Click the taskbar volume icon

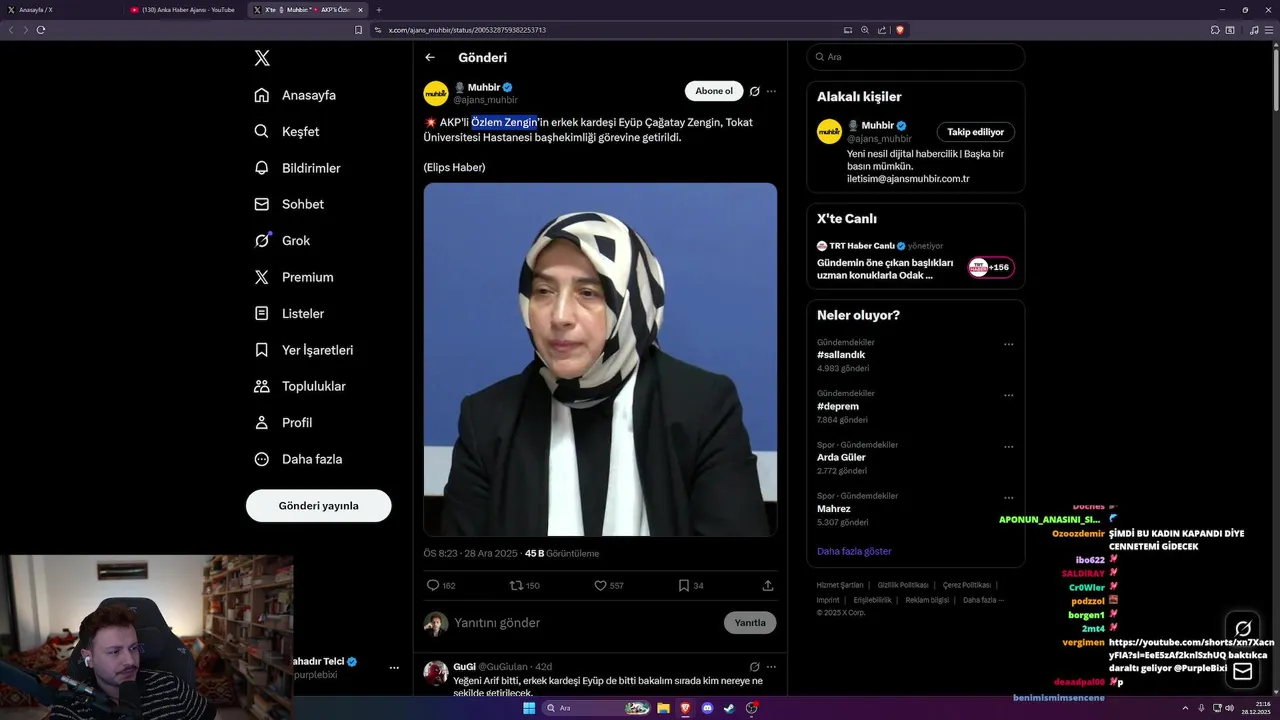[x=1229, y=708]
